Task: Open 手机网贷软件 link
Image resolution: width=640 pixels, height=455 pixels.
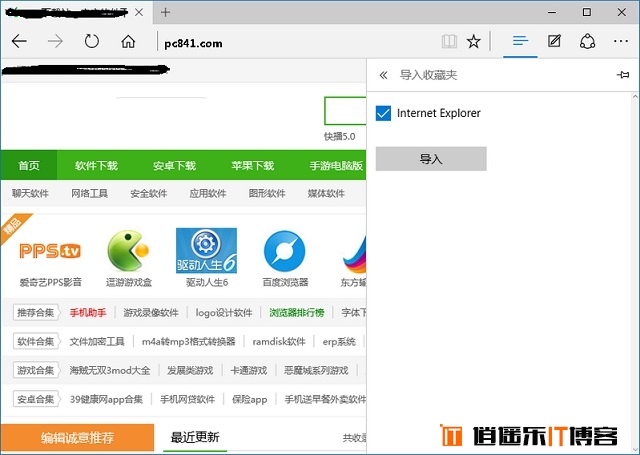Action: 187,399
